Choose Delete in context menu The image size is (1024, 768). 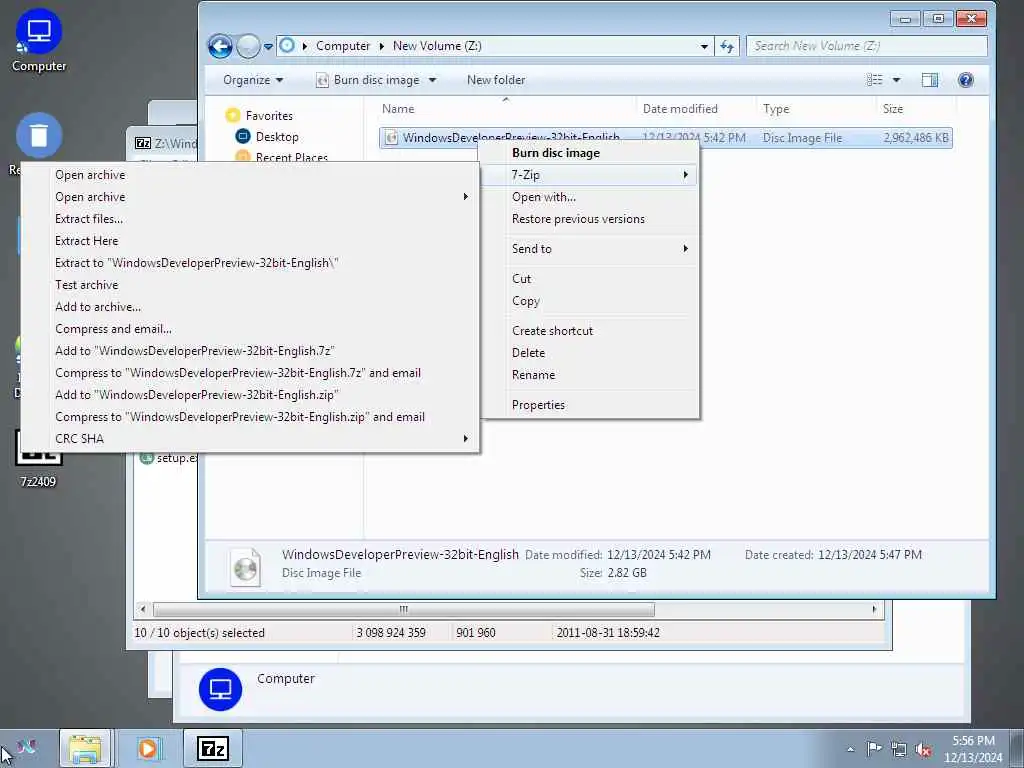[589, 353]
